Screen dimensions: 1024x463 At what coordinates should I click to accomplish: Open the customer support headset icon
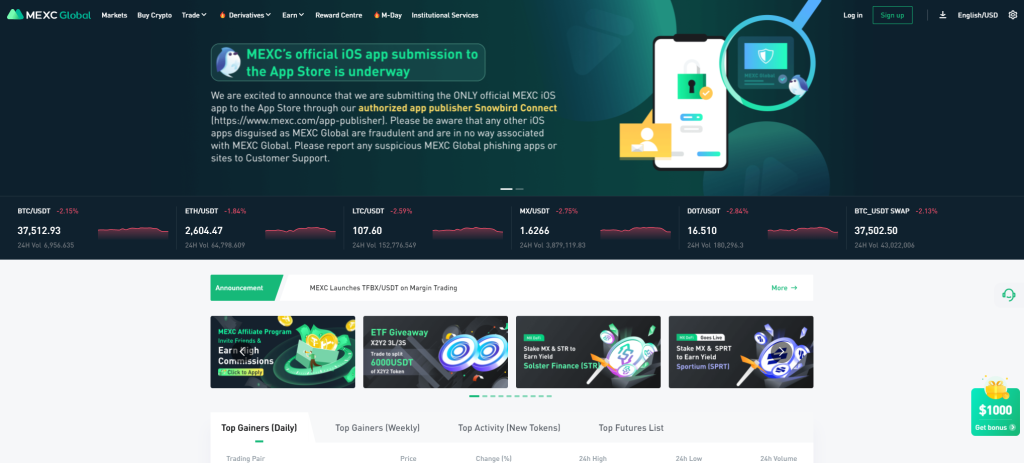tap(1008, 295)
